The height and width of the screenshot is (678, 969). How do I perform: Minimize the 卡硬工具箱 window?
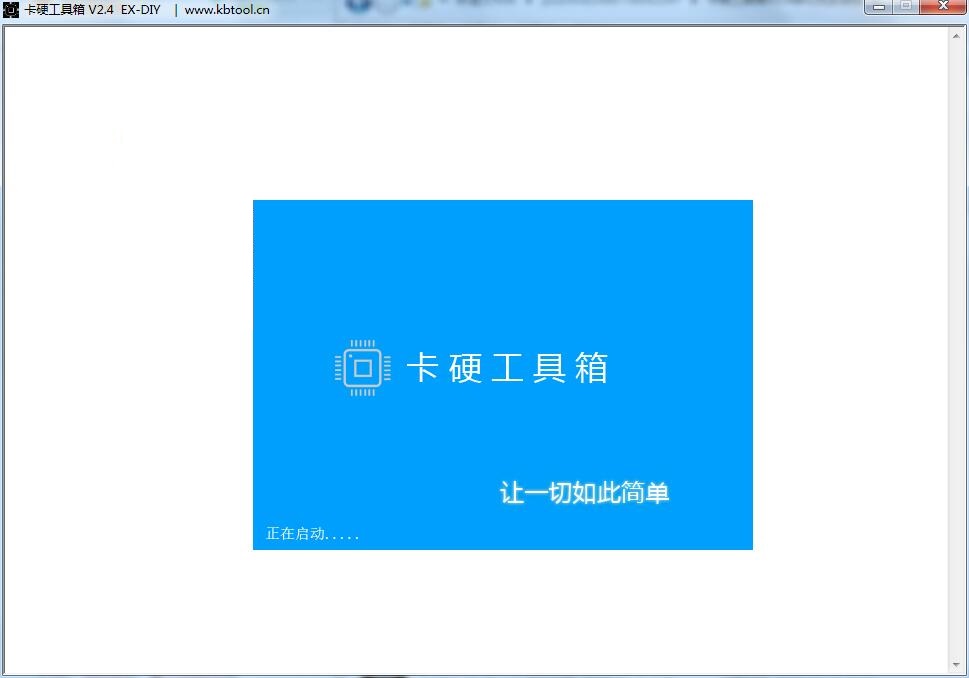[879, 7]
